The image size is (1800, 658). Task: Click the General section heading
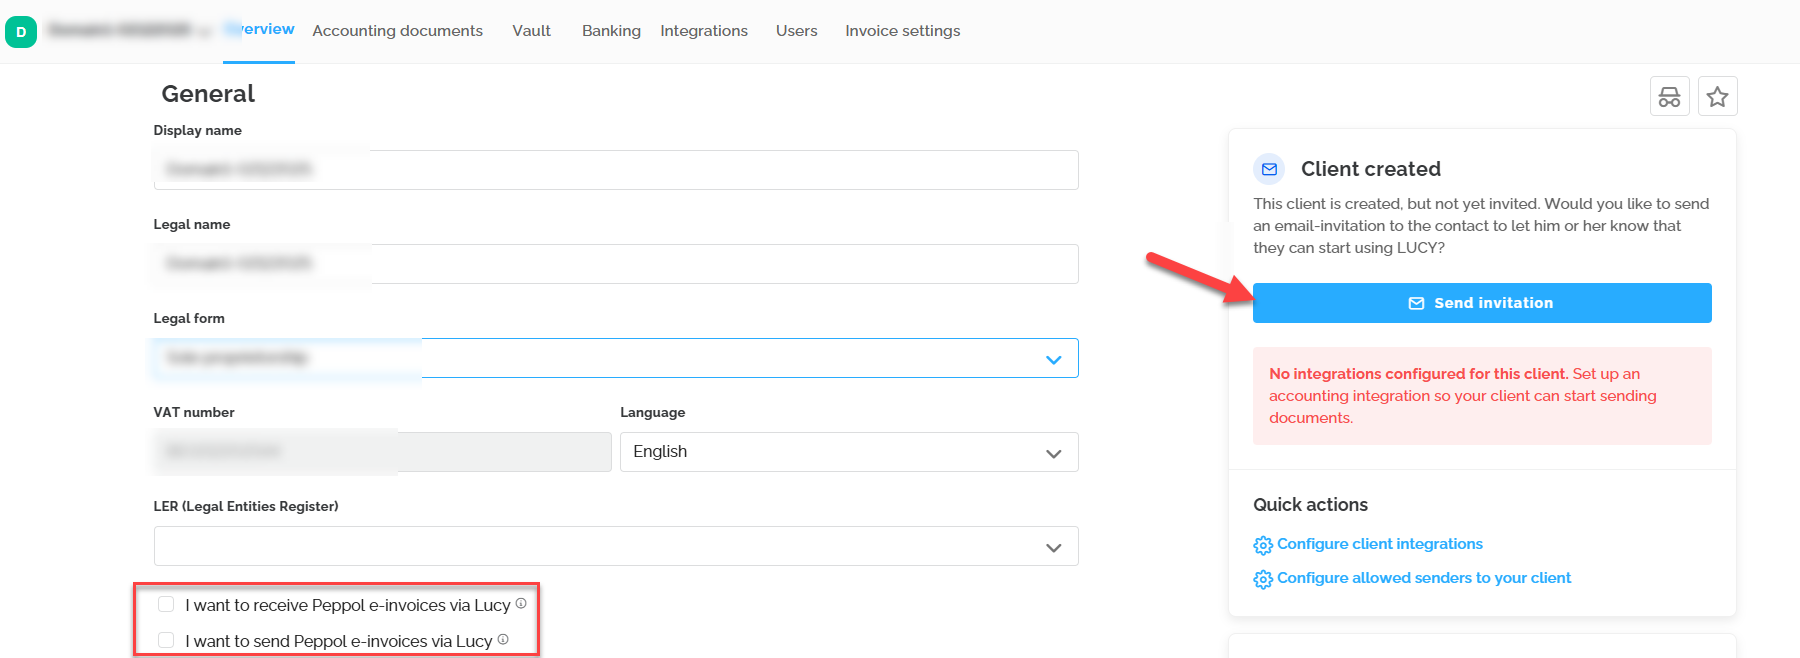(208, 94)
